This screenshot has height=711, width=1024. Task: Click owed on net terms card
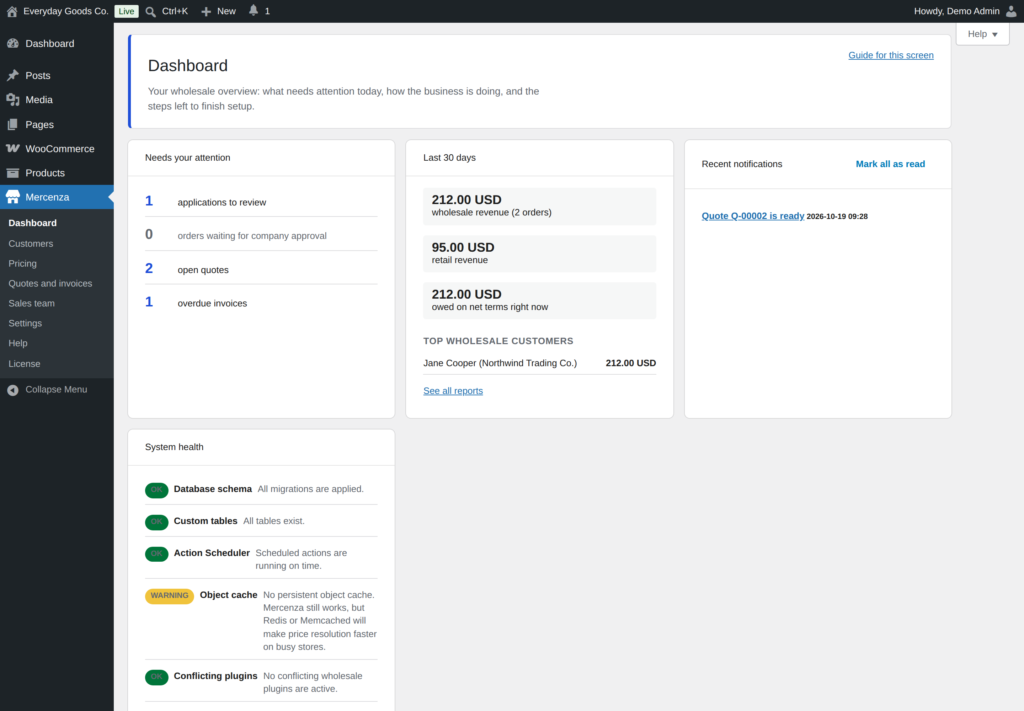539,300
